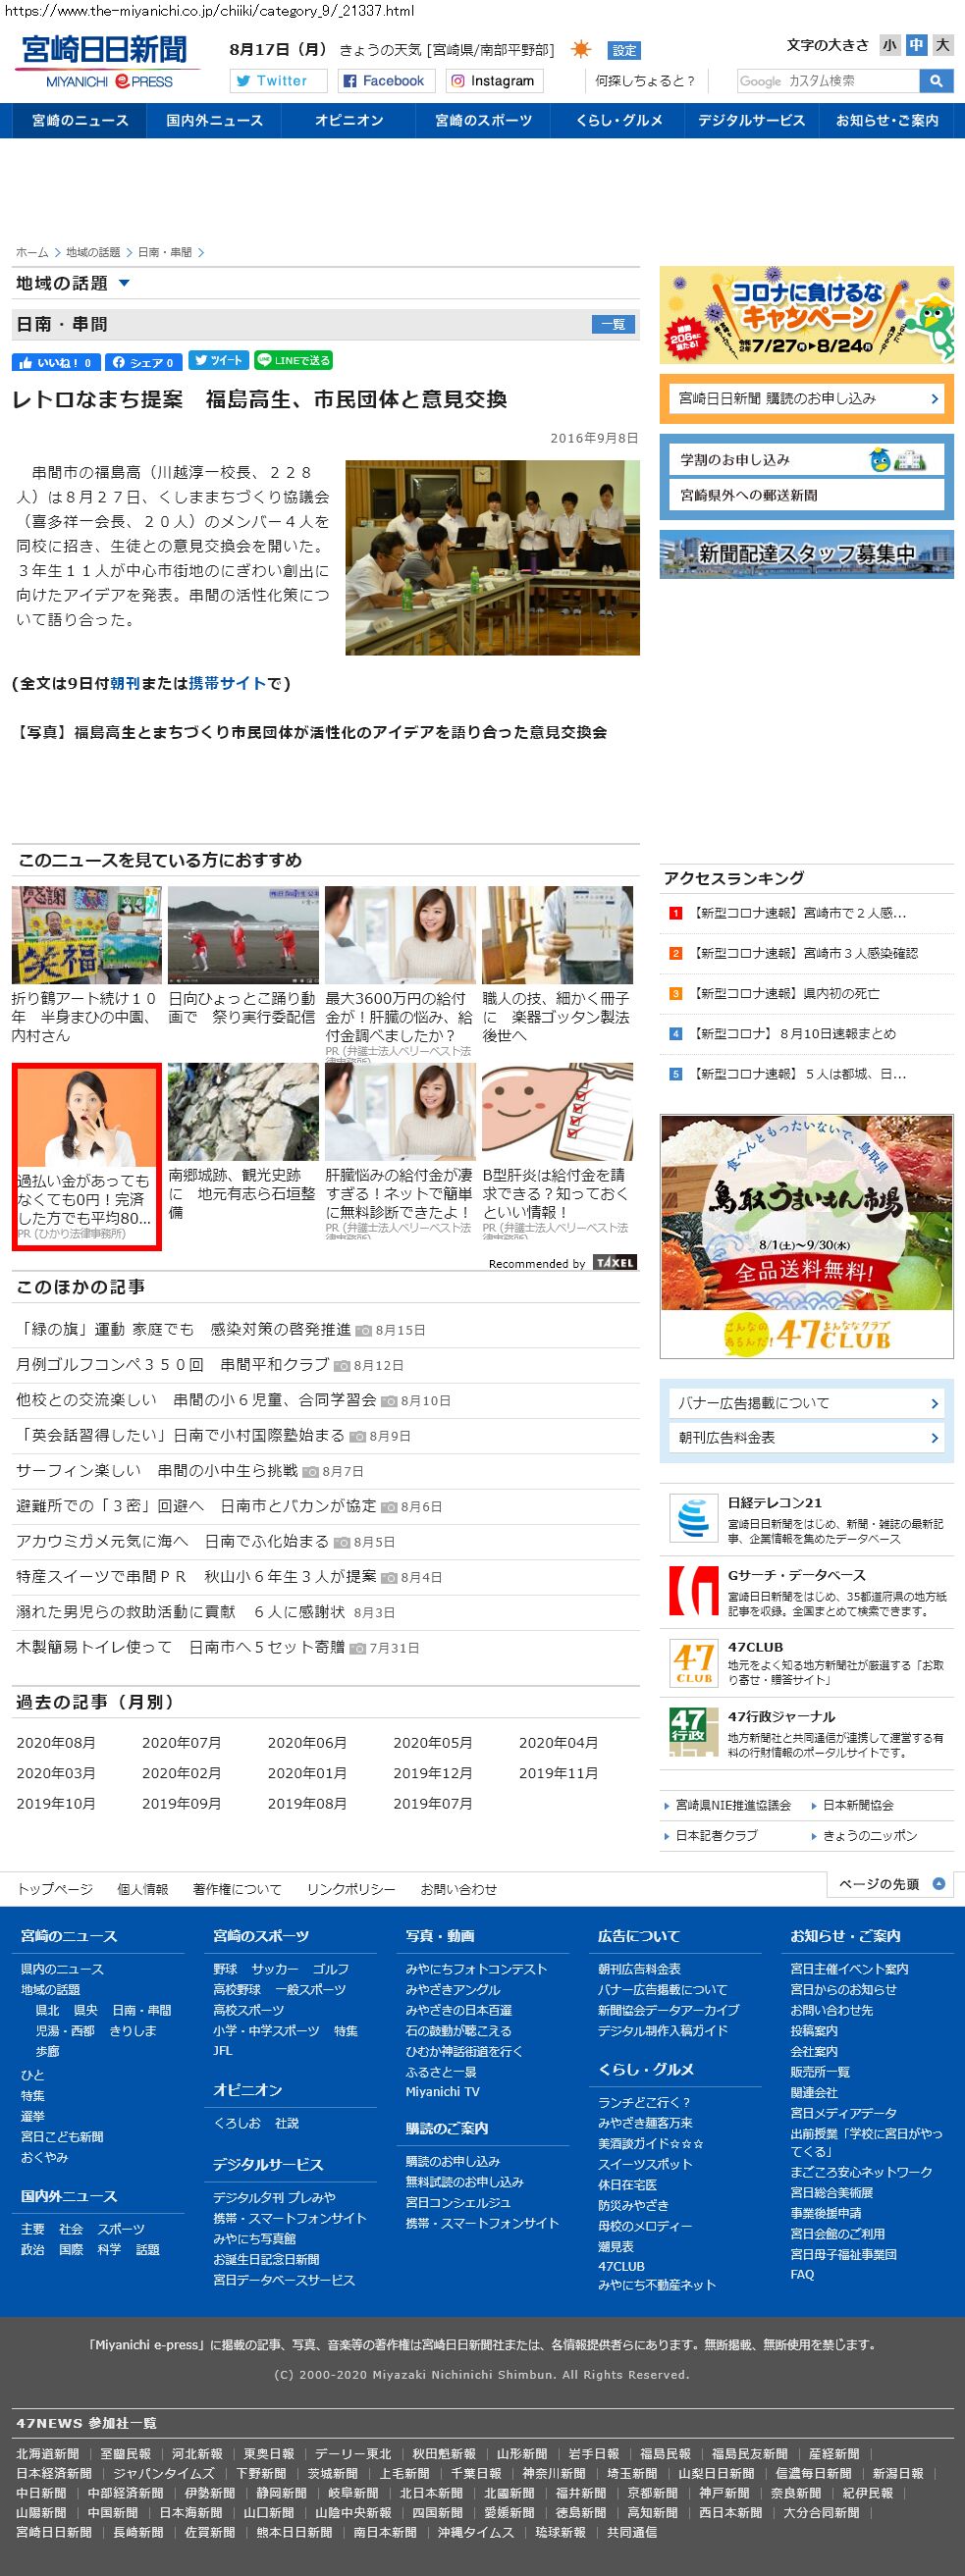Click the 47CLUB logo icon
This screenshot has width=965, height=2576.
693,1663
